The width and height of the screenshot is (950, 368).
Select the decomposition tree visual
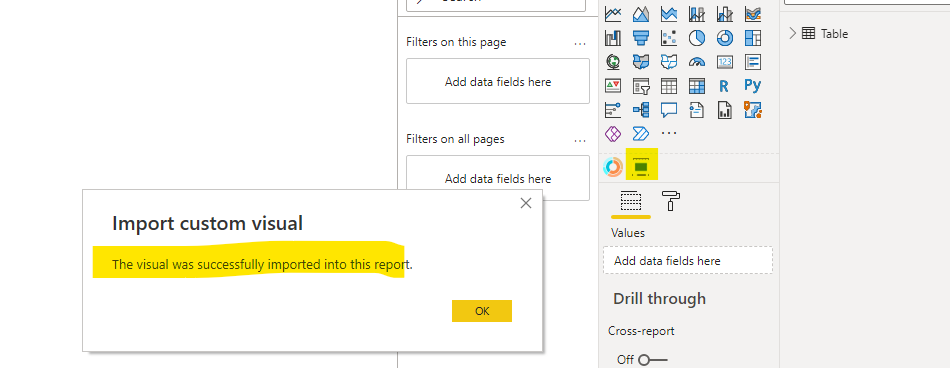pos(640,110)
